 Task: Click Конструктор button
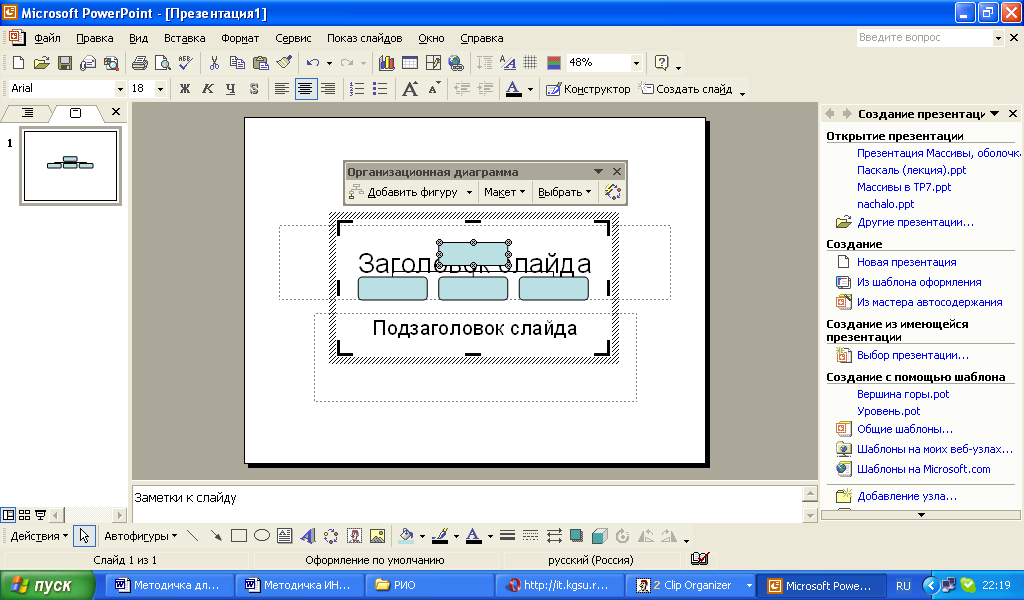[588, 89]
